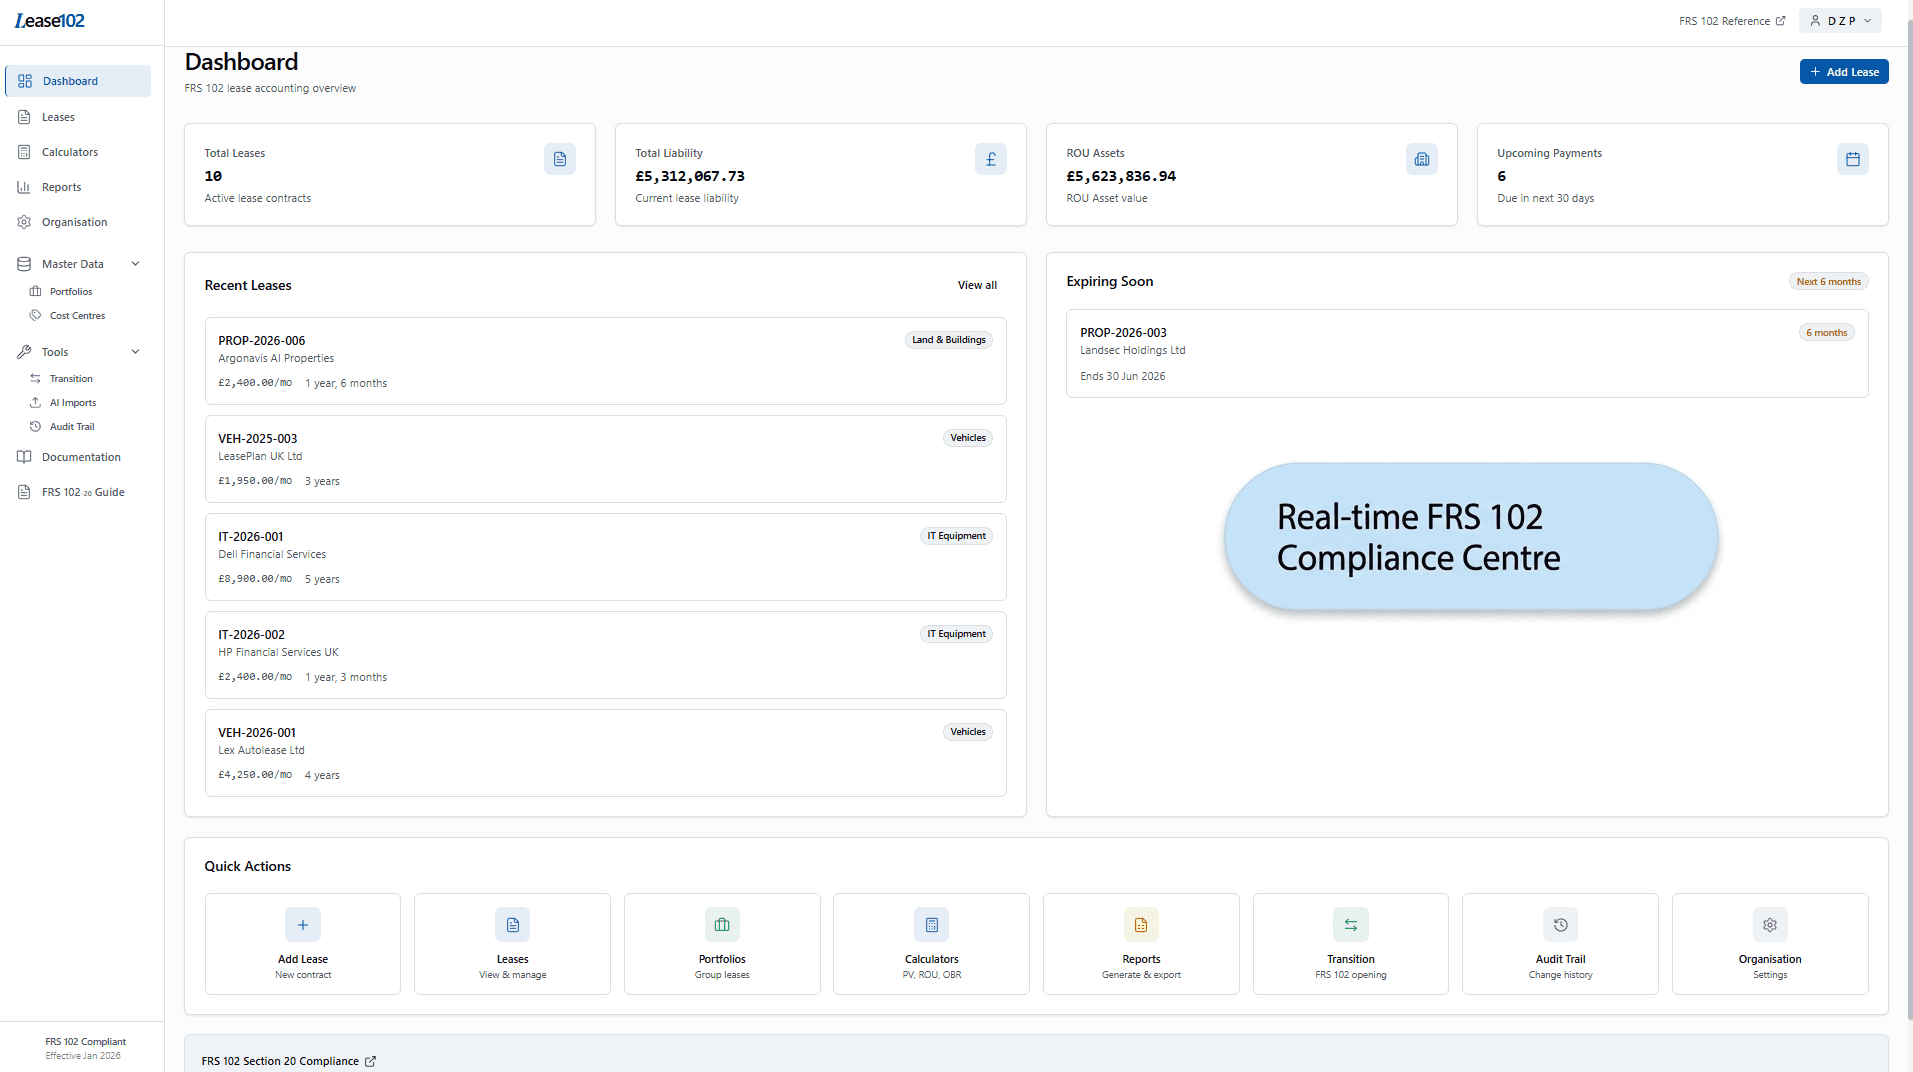Click the Next 6 months filter pill
The height and width of the screenshot is (1072, 1913).
[x=1828, y=281]
